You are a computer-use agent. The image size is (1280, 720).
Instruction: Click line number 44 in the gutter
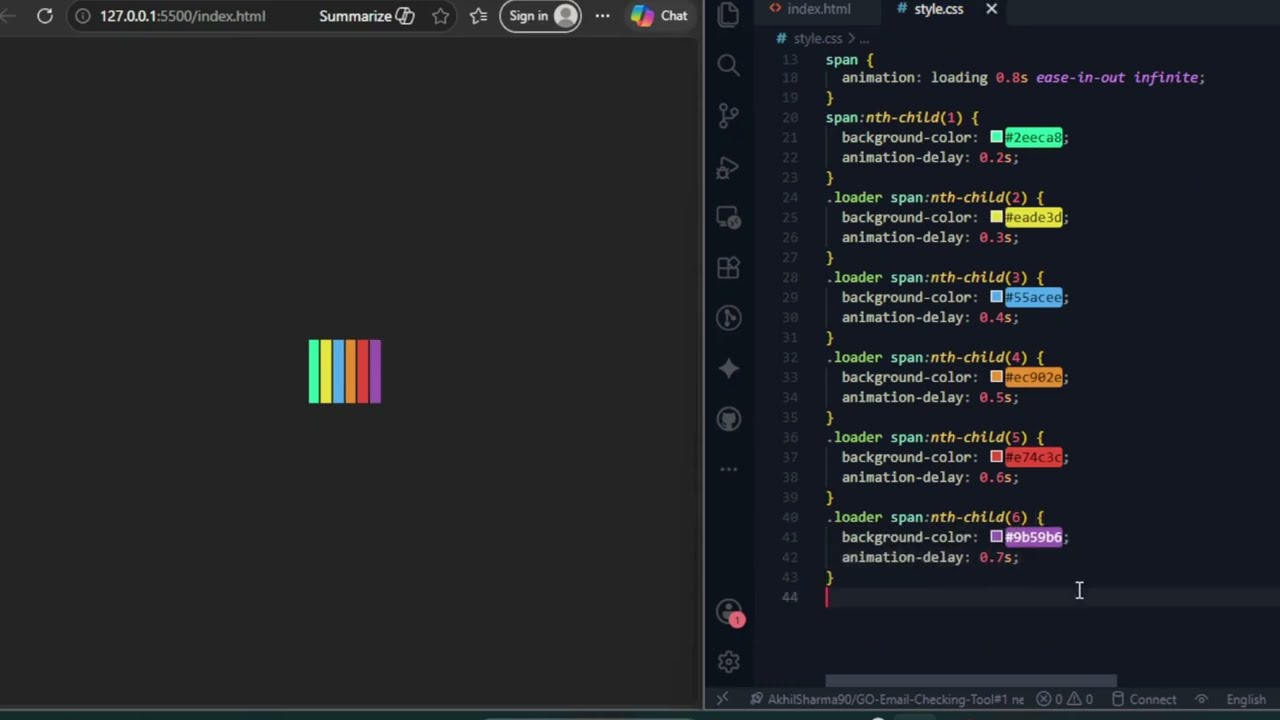tap(790, 597)
